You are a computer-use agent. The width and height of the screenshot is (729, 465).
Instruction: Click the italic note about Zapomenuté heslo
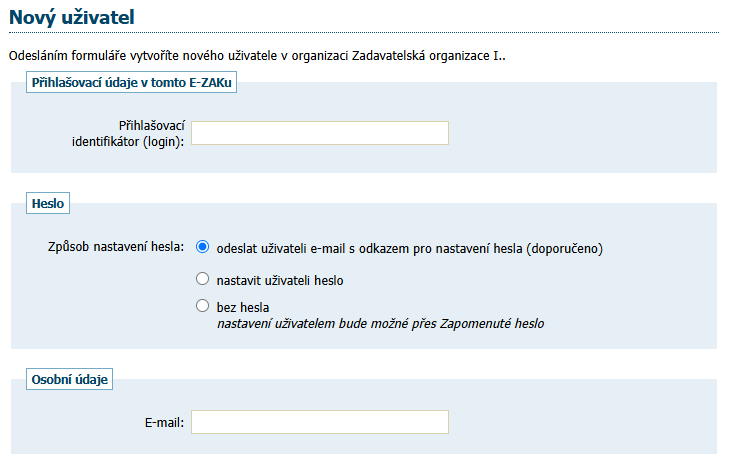[380, 323]
